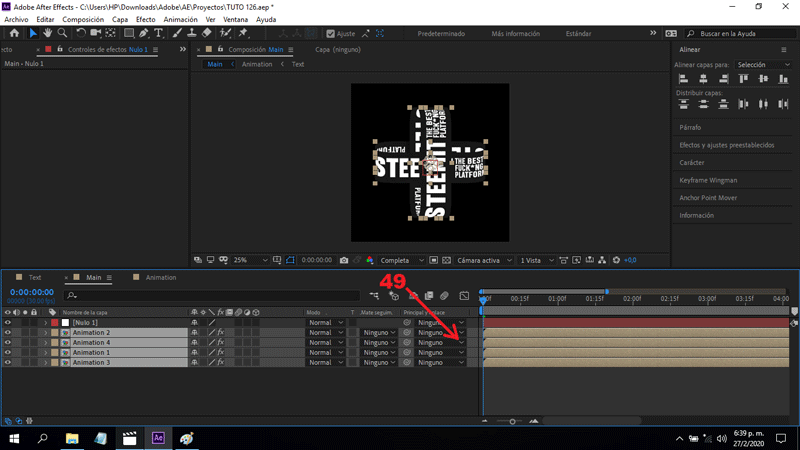Select the Brush tool

(177, 33)
